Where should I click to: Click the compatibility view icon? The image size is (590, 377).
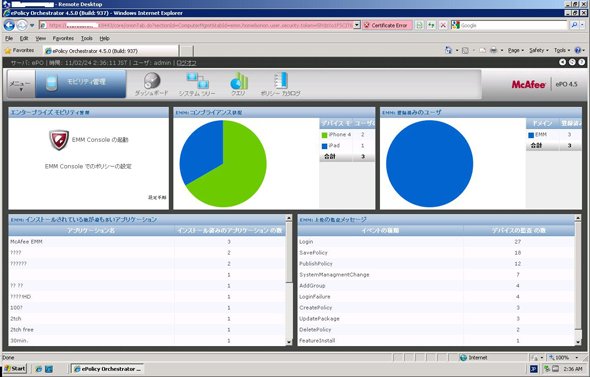point(419,25)
